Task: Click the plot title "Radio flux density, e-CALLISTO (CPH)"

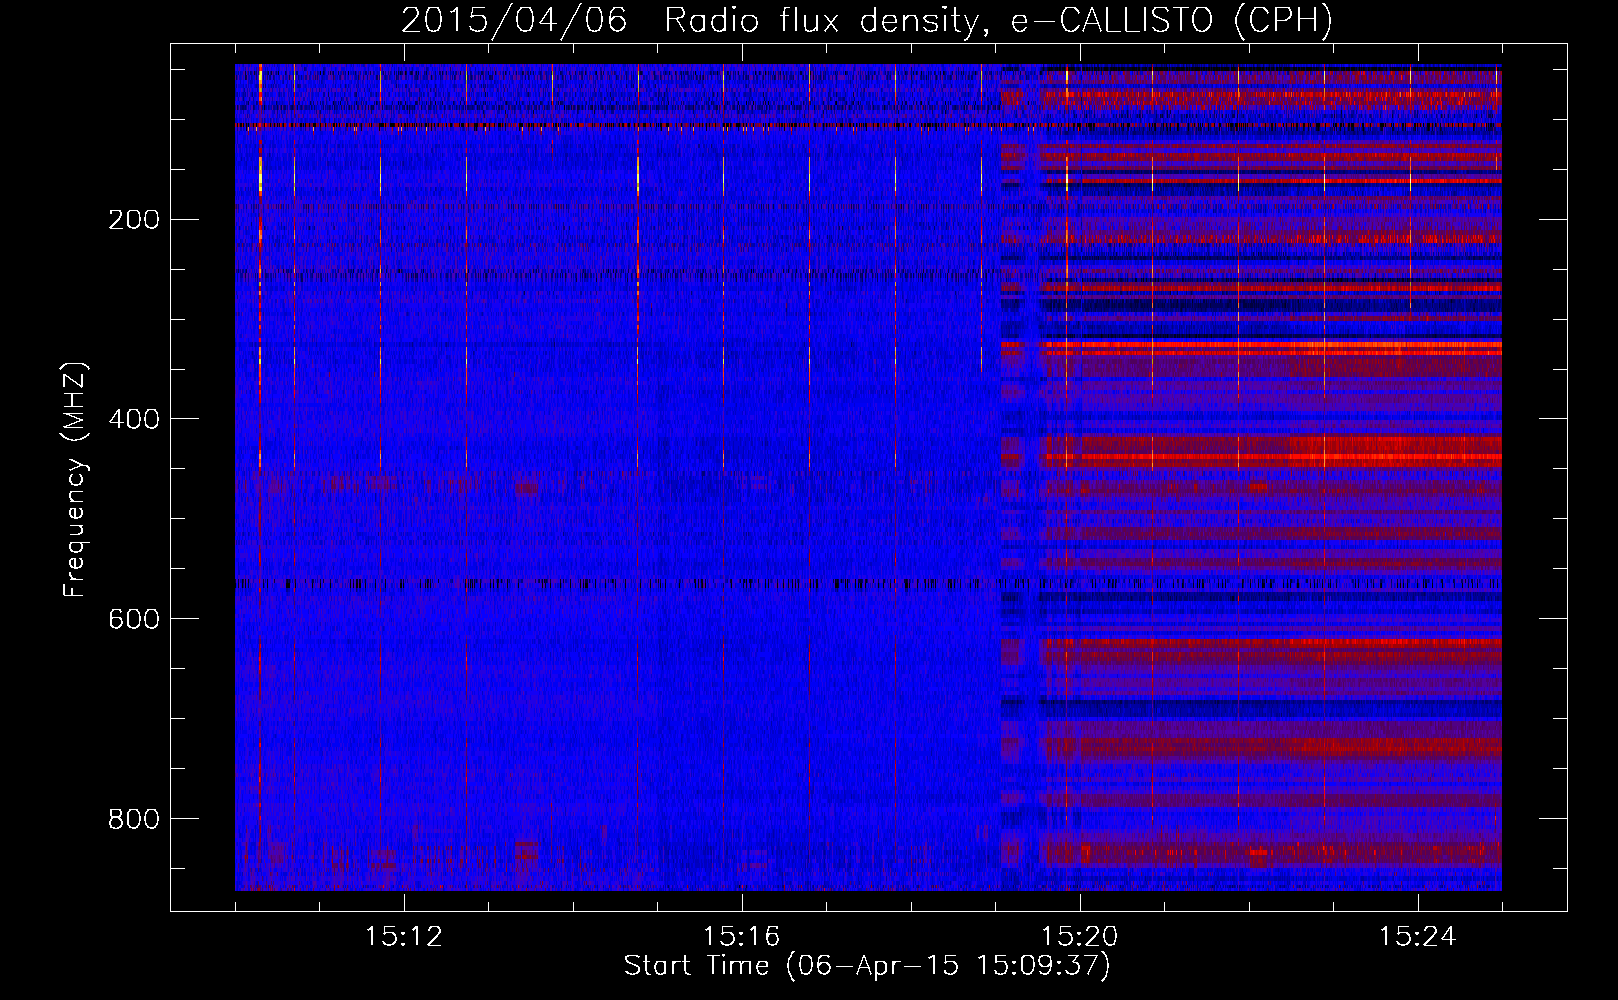Action: click(998, 20)
